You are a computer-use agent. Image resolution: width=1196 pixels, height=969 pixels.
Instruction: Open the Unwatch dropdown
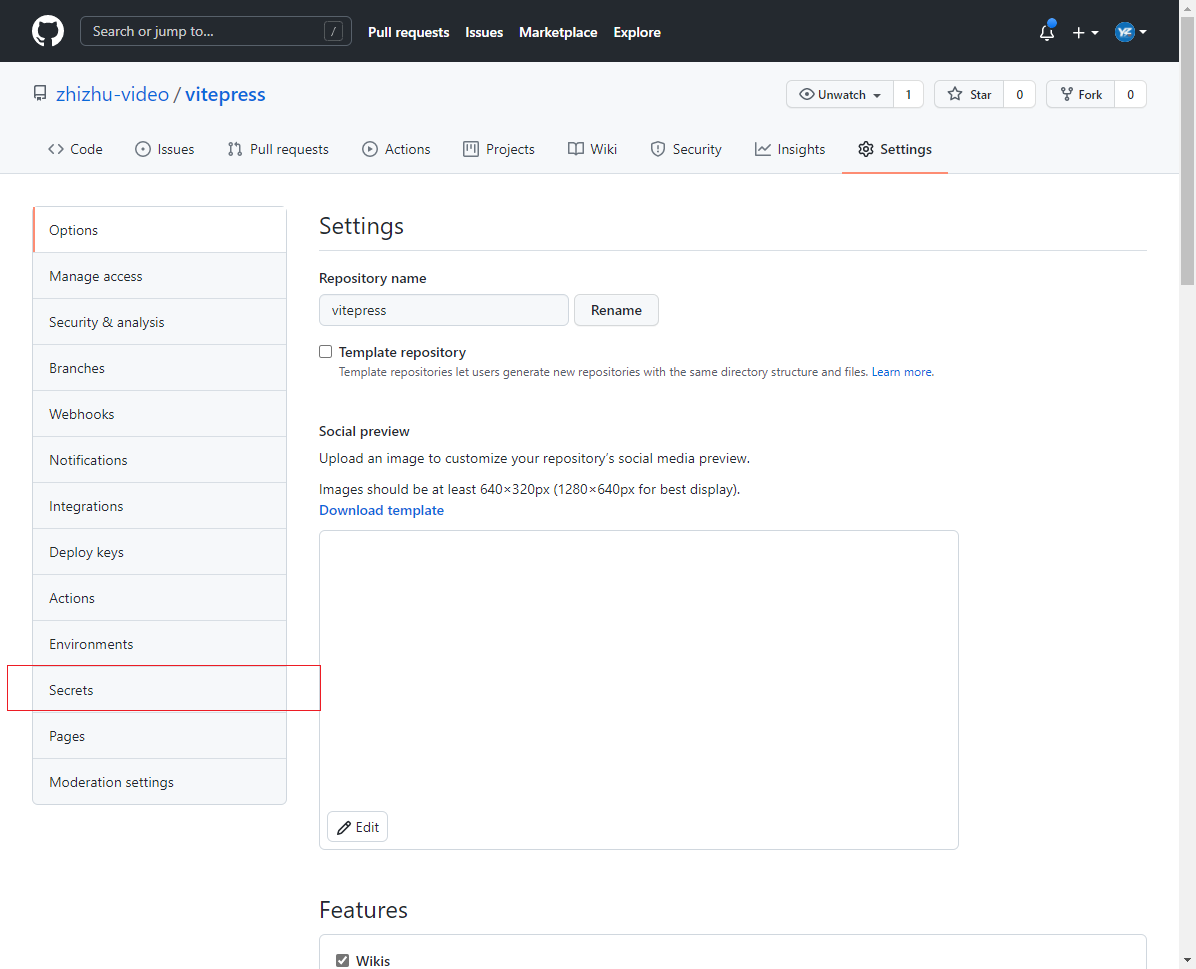pyautogui.click(x=840, y=95)
